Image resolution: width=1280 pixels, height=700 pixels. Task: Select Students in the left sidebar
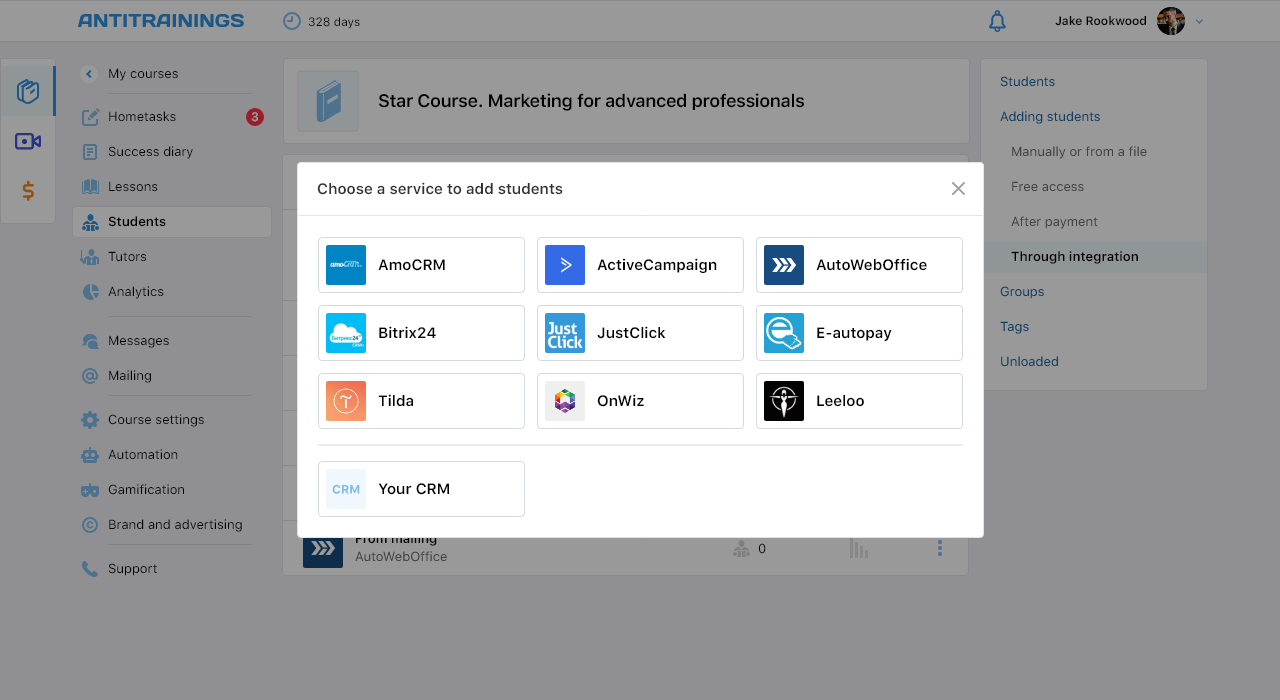tap(172, 222)
